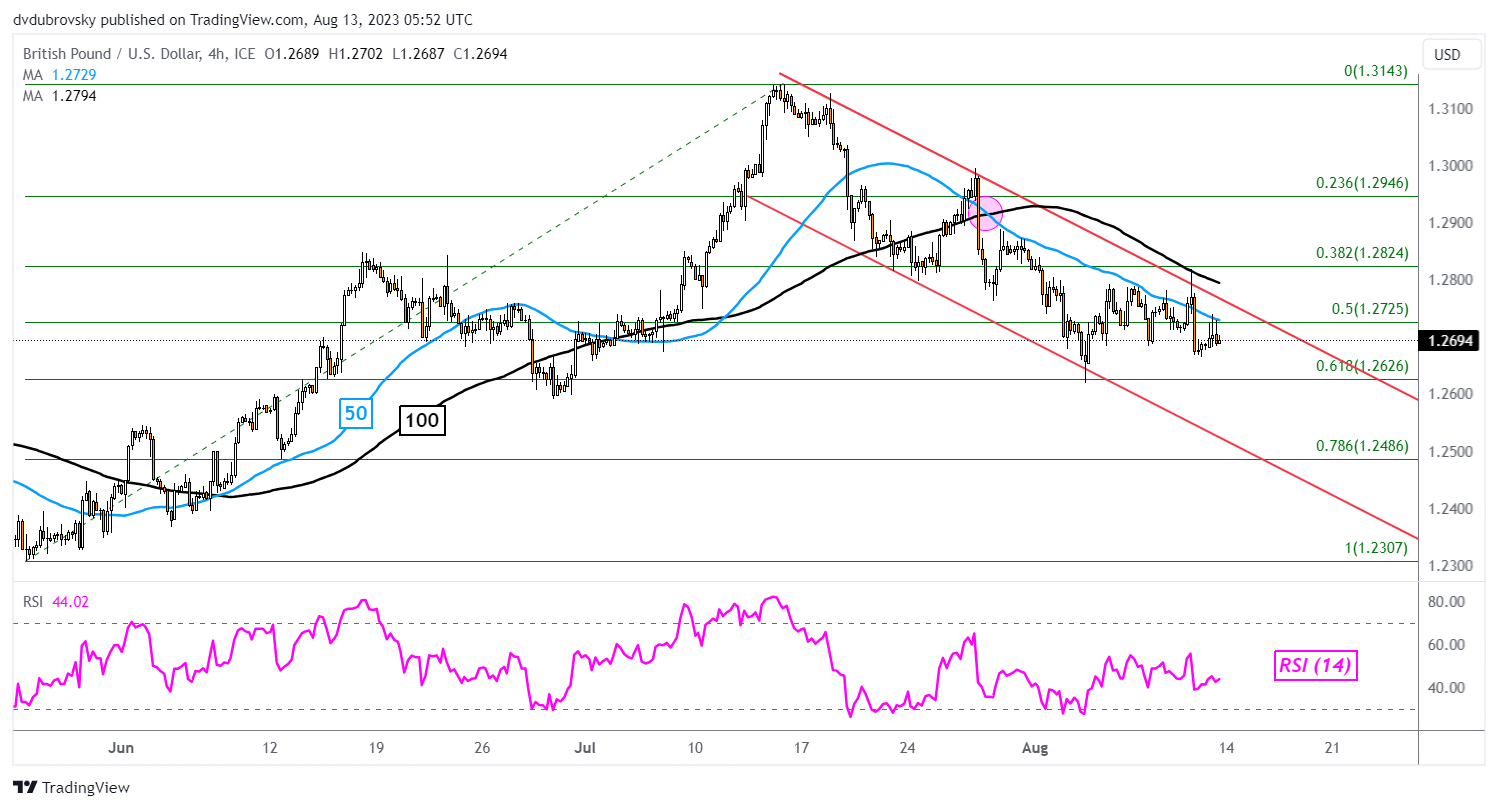Image resolution: width=1498 pixels, height=809 pixels.
Task: Click the pink RSI (14) label box
Action: [x=1318, y=665]
